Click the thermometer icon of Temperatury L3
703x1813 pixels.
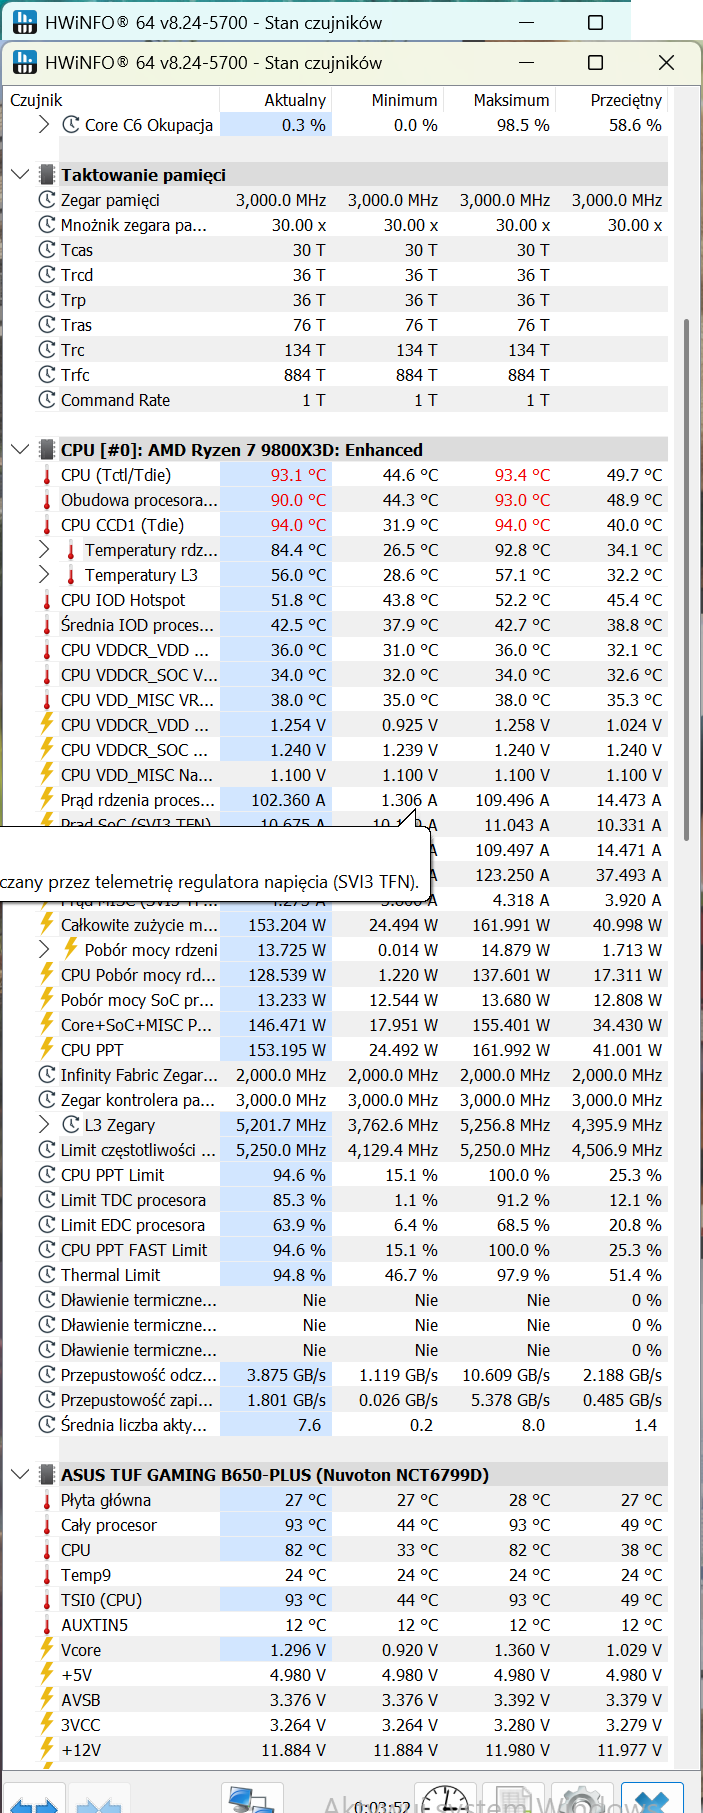70,575
